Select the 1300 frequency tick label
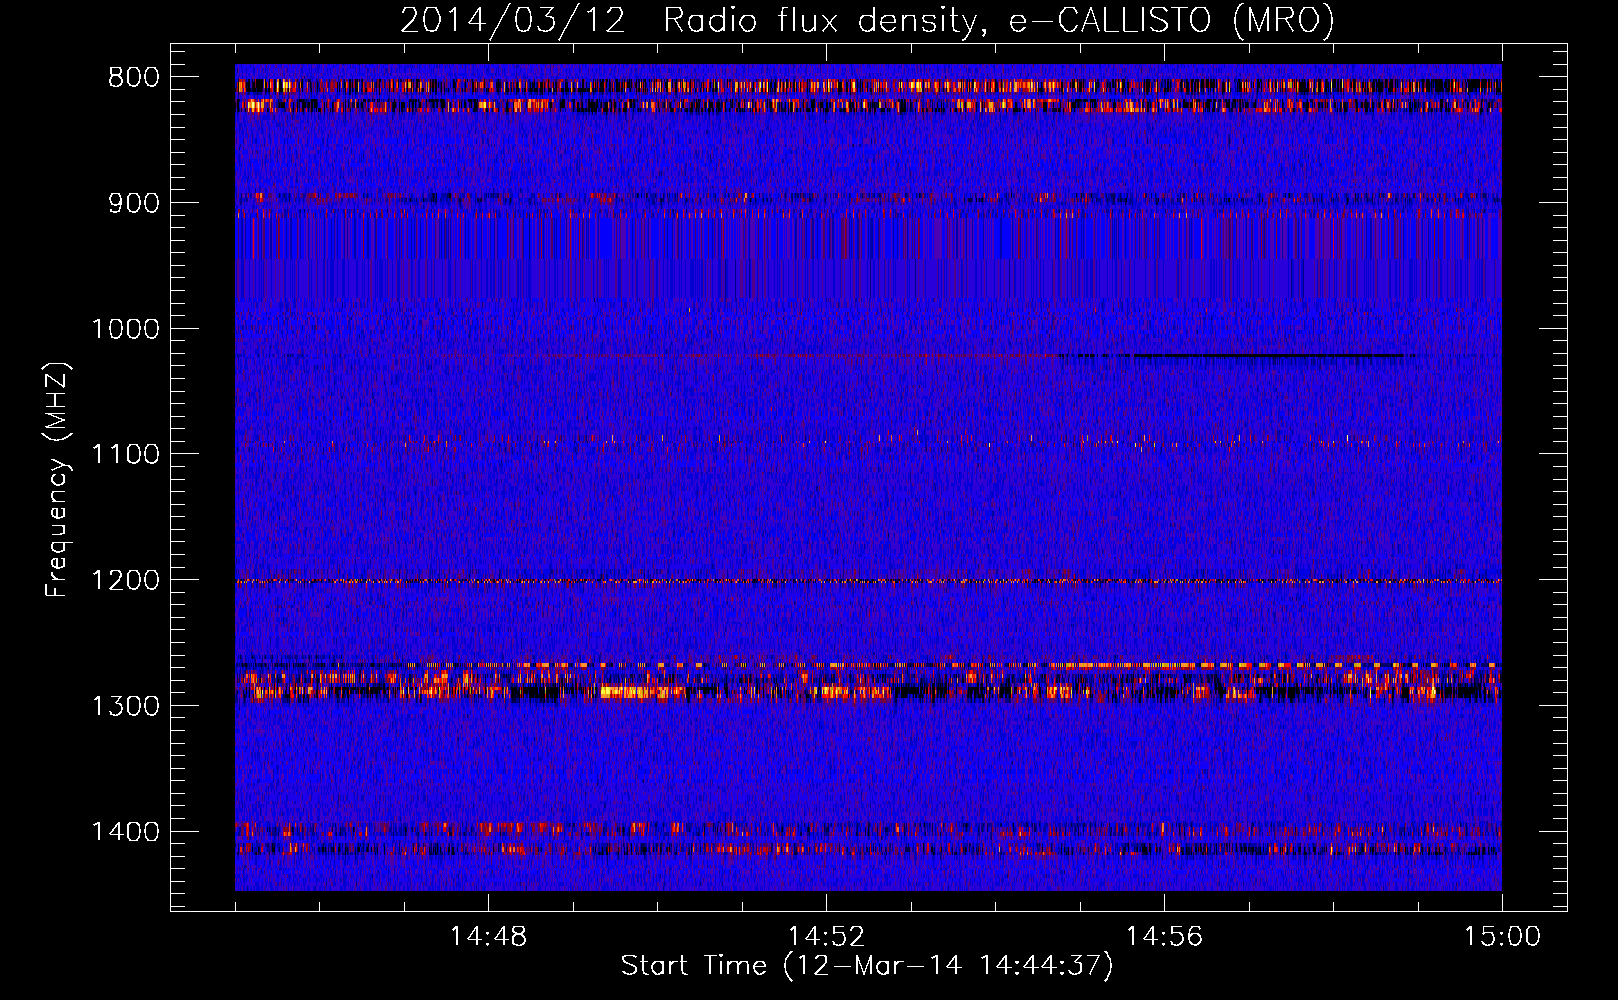The width and height of the screenshot is (1618, 1000). coord(125,706)
